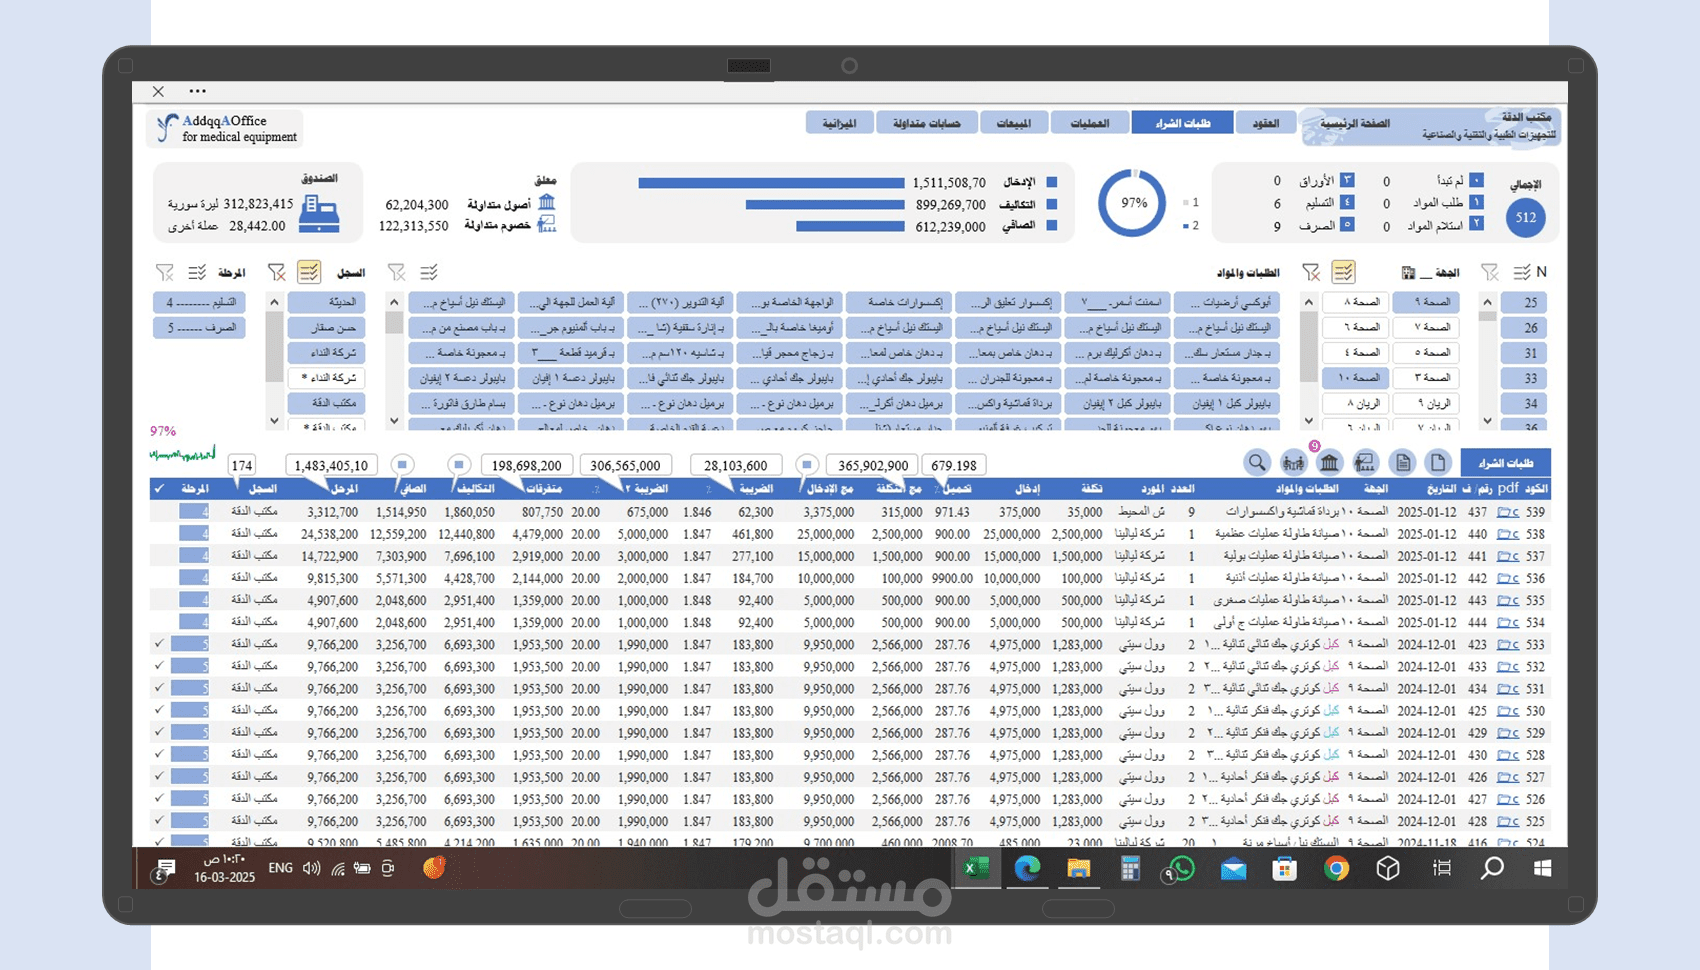Screen dimensions: 1700x970
Task: Click the volume icon in the system tray
Action: [312, 868]
